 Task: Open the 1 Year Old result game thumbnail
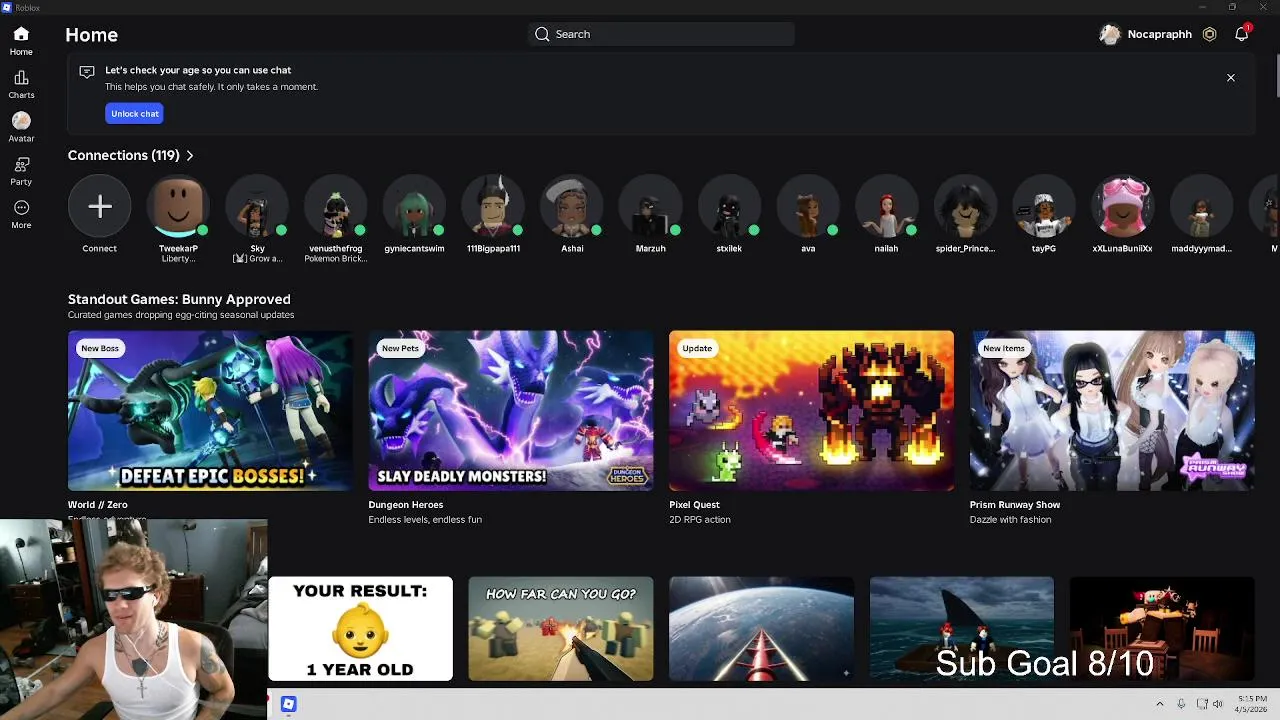coord(360,629)
